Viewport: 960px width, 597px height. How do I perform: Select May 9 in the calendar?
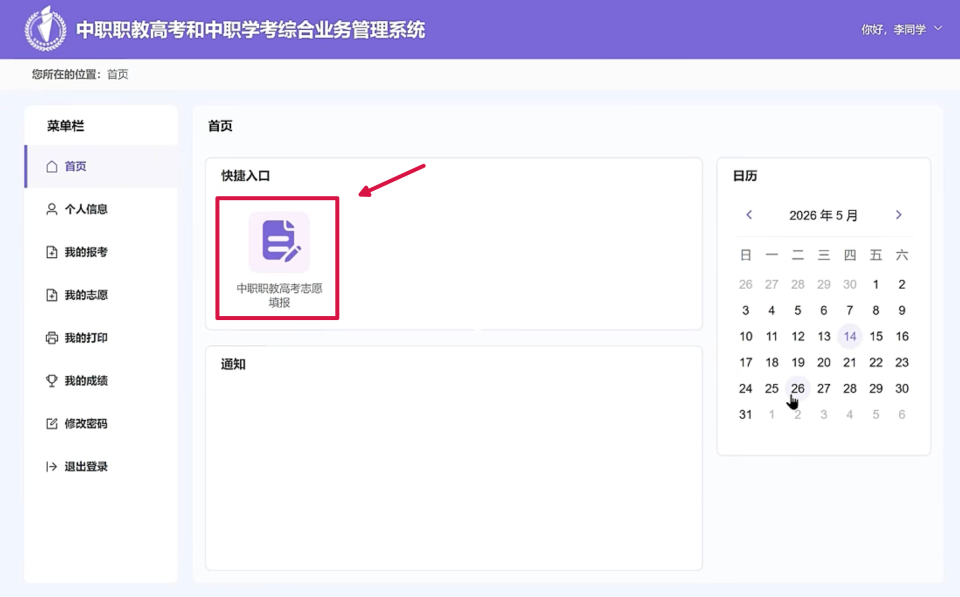(x=902, y=310)
